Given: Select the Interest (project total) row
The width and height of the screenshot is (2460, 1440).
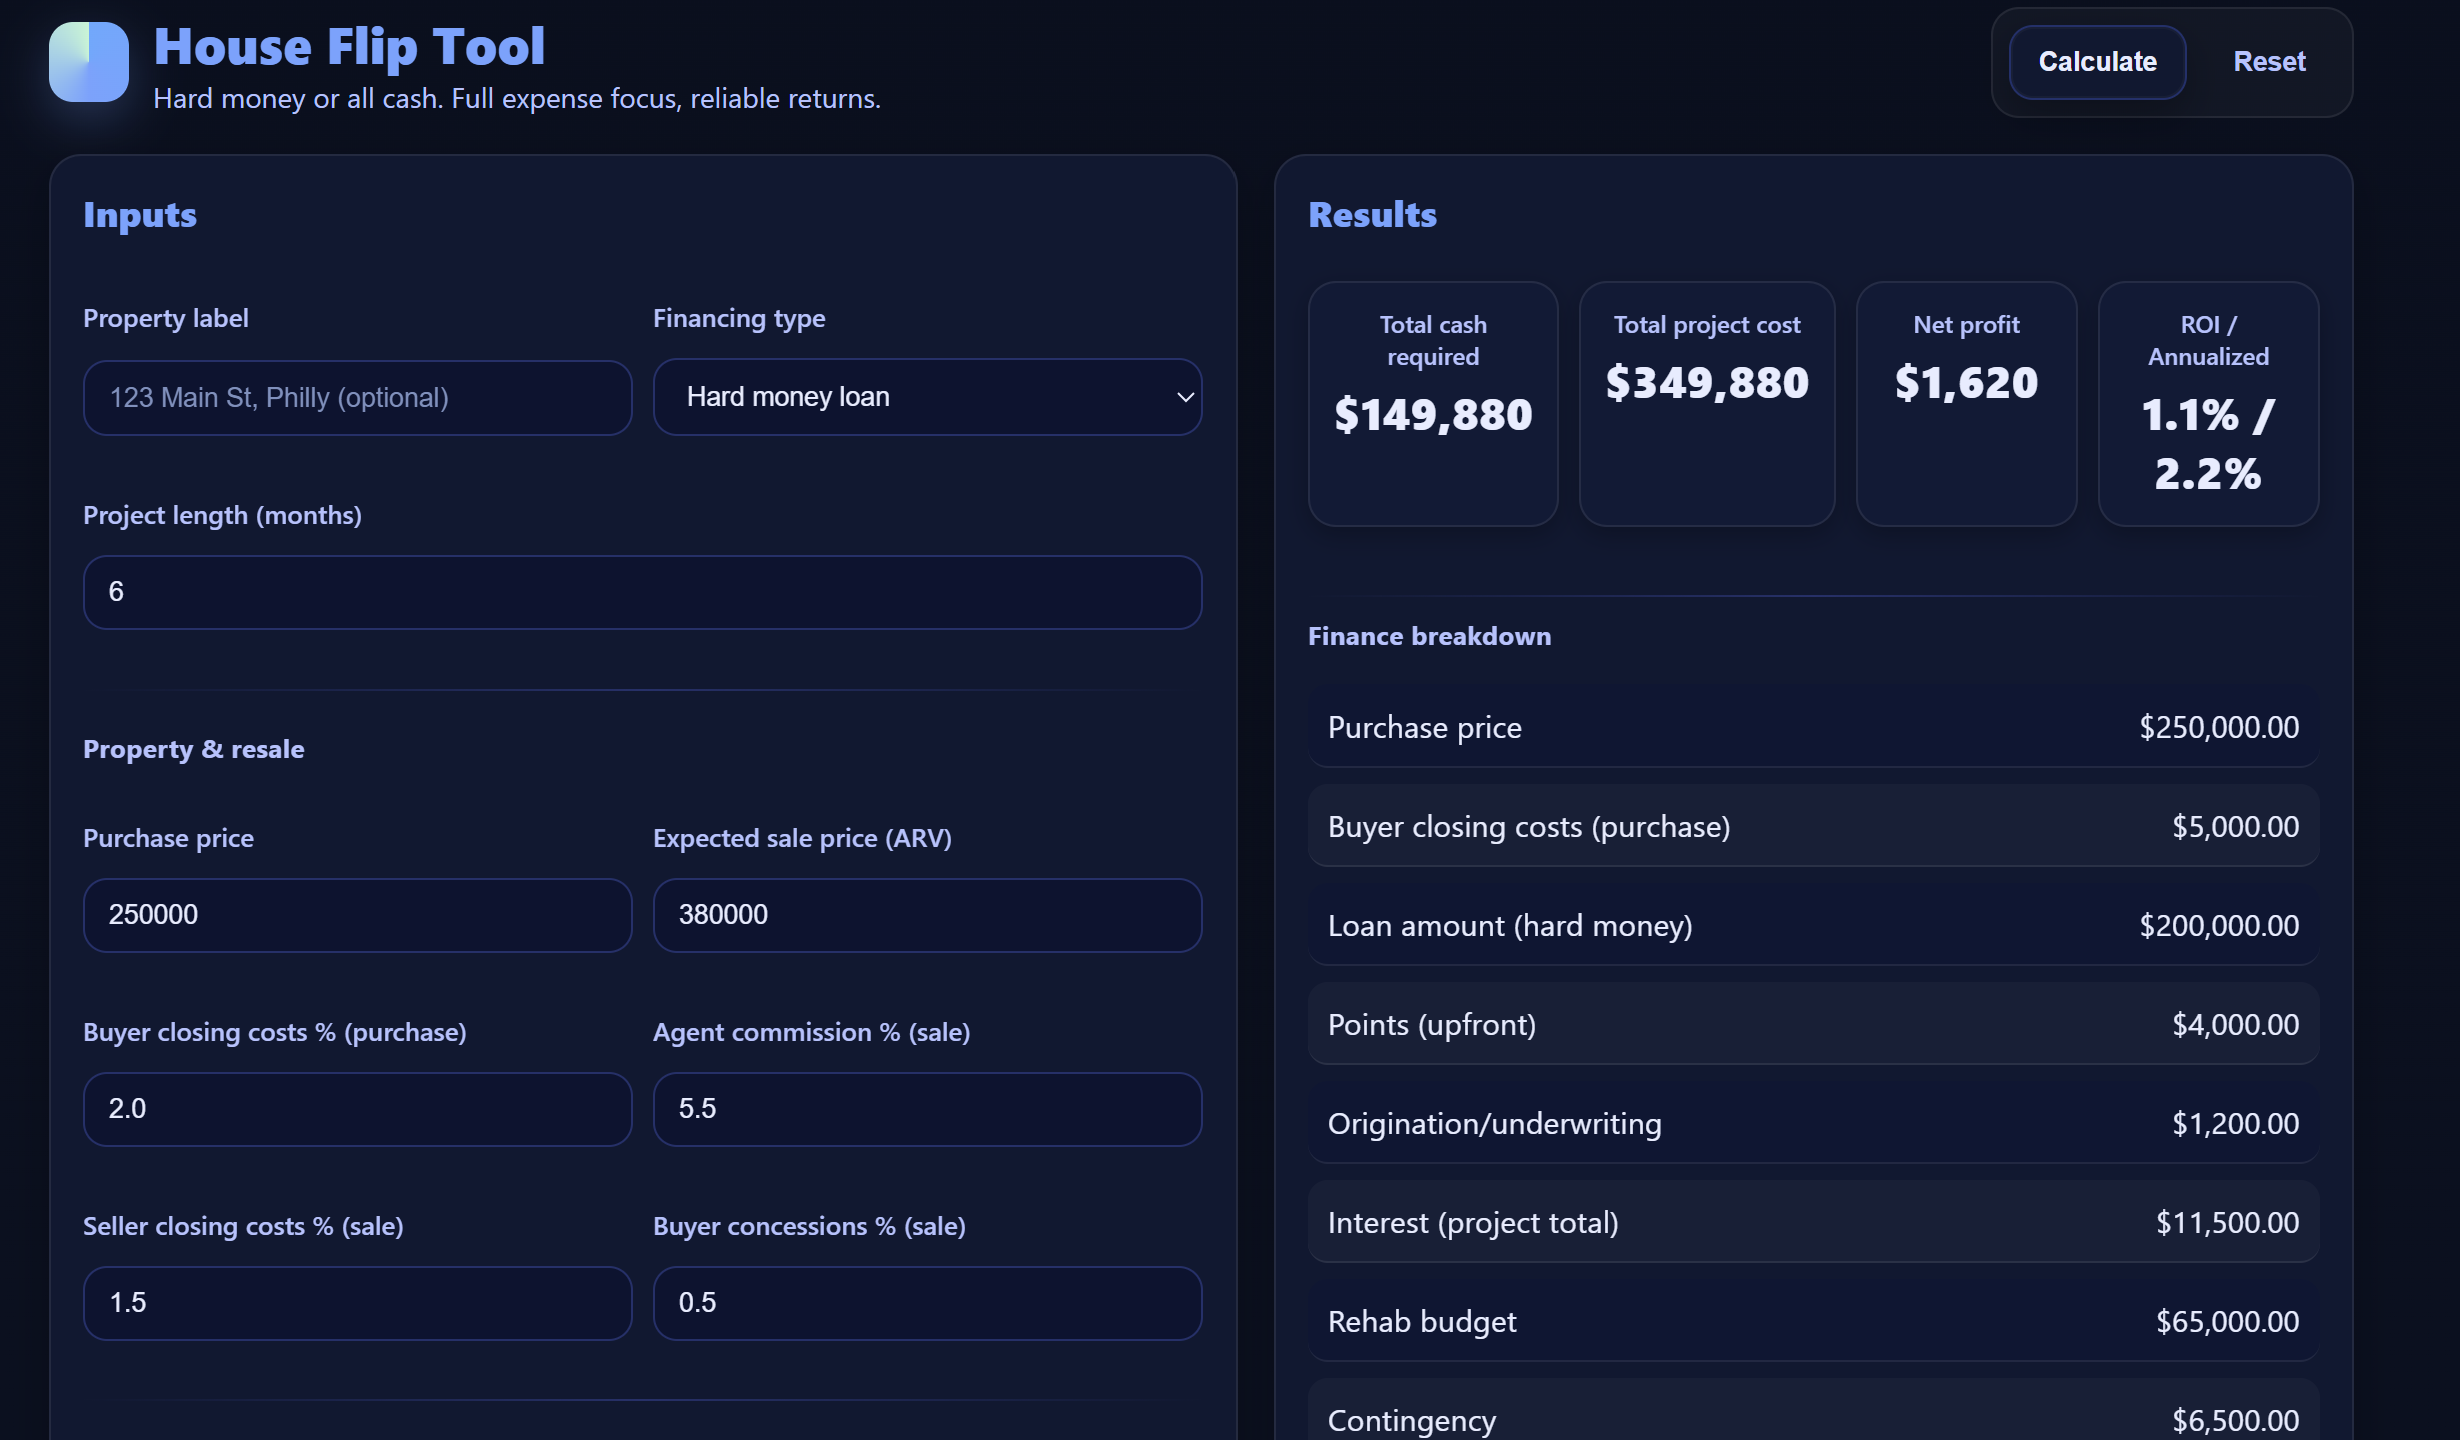Looking at the screenshot, I should [1812, 1223].
